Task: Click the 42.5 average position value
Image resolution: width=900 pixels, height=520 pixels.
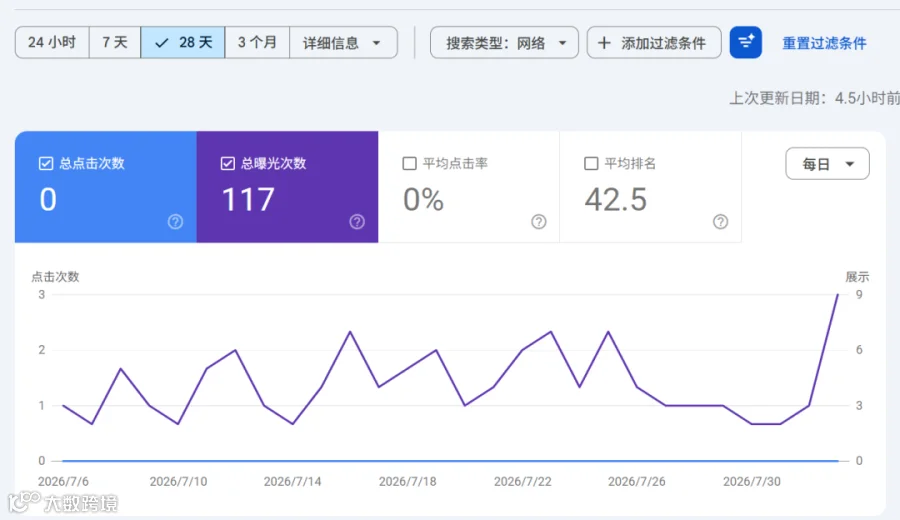Action: pos(616,200)
